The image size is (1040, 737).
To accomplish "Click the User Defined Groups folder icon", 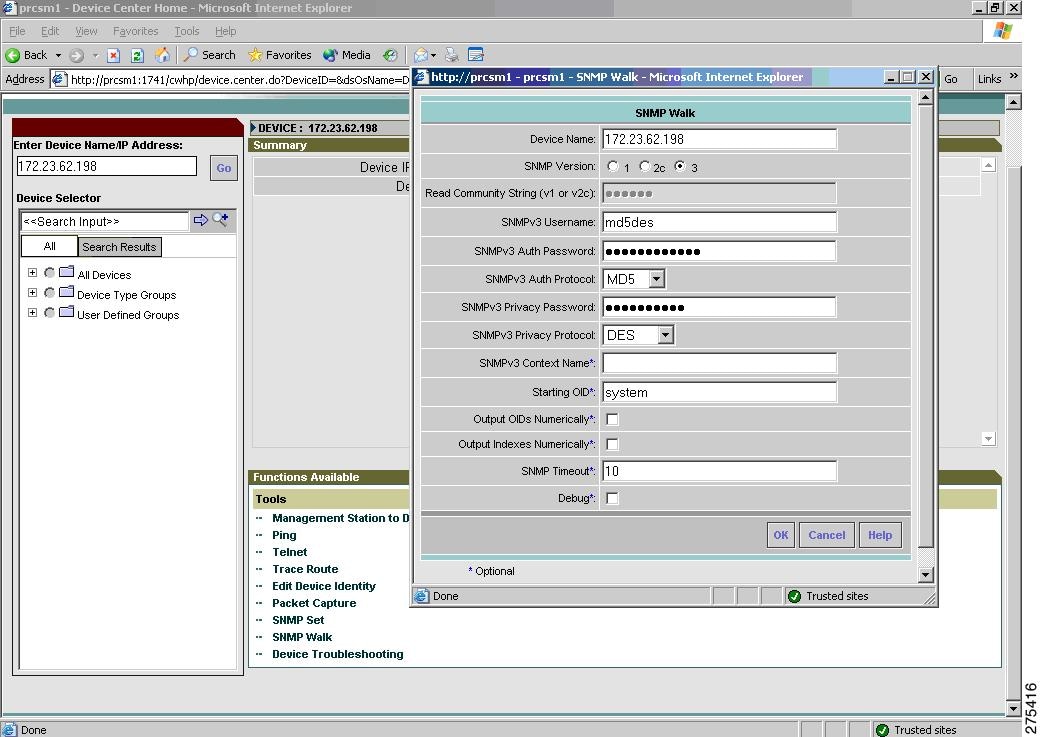I will click(x=66, y=312).
